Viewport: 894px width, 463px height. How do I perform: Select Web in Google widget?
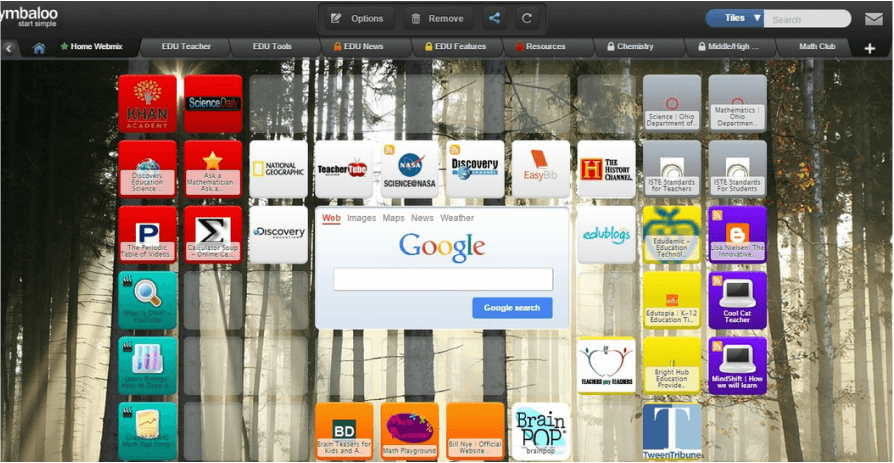[x=331, y=218]
